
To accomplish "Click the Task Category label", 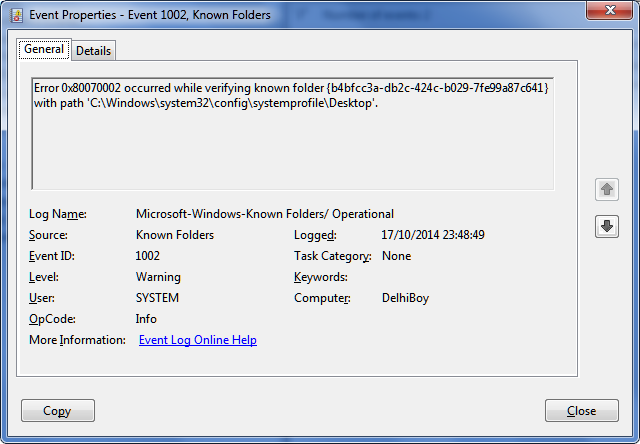I will point(332,256).
